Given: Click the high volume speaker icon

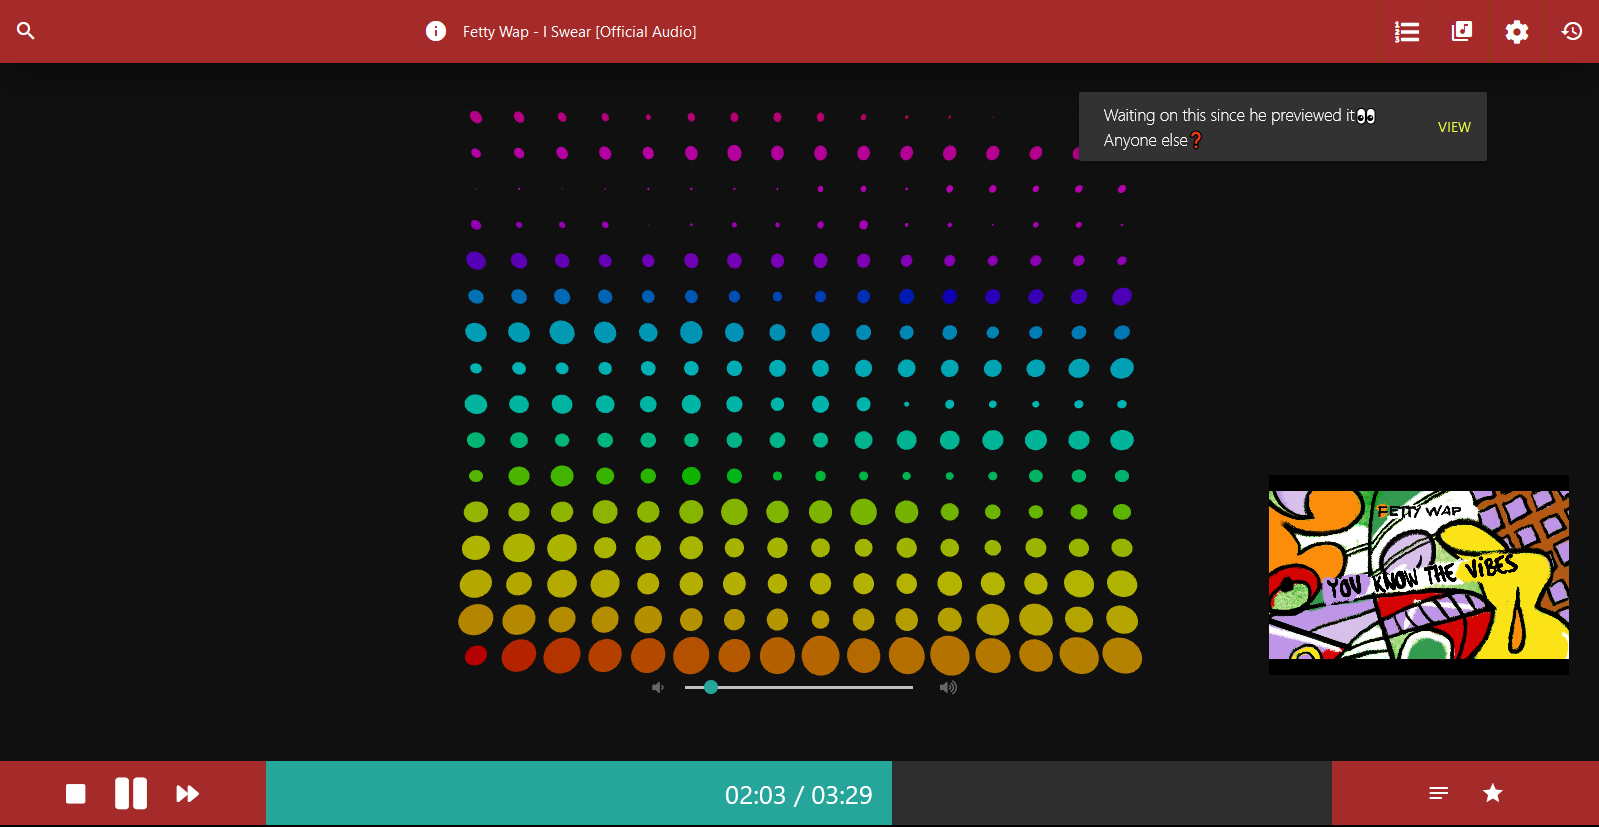Looking at the screenshot, I should [x=948, y=687].
